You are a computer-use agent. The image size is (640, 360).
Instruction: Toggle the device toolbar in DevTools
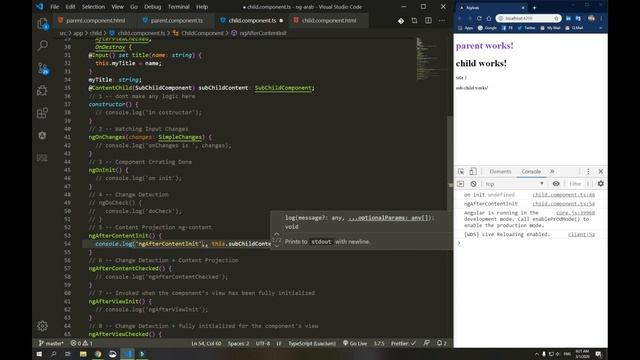tap(473, 171)
